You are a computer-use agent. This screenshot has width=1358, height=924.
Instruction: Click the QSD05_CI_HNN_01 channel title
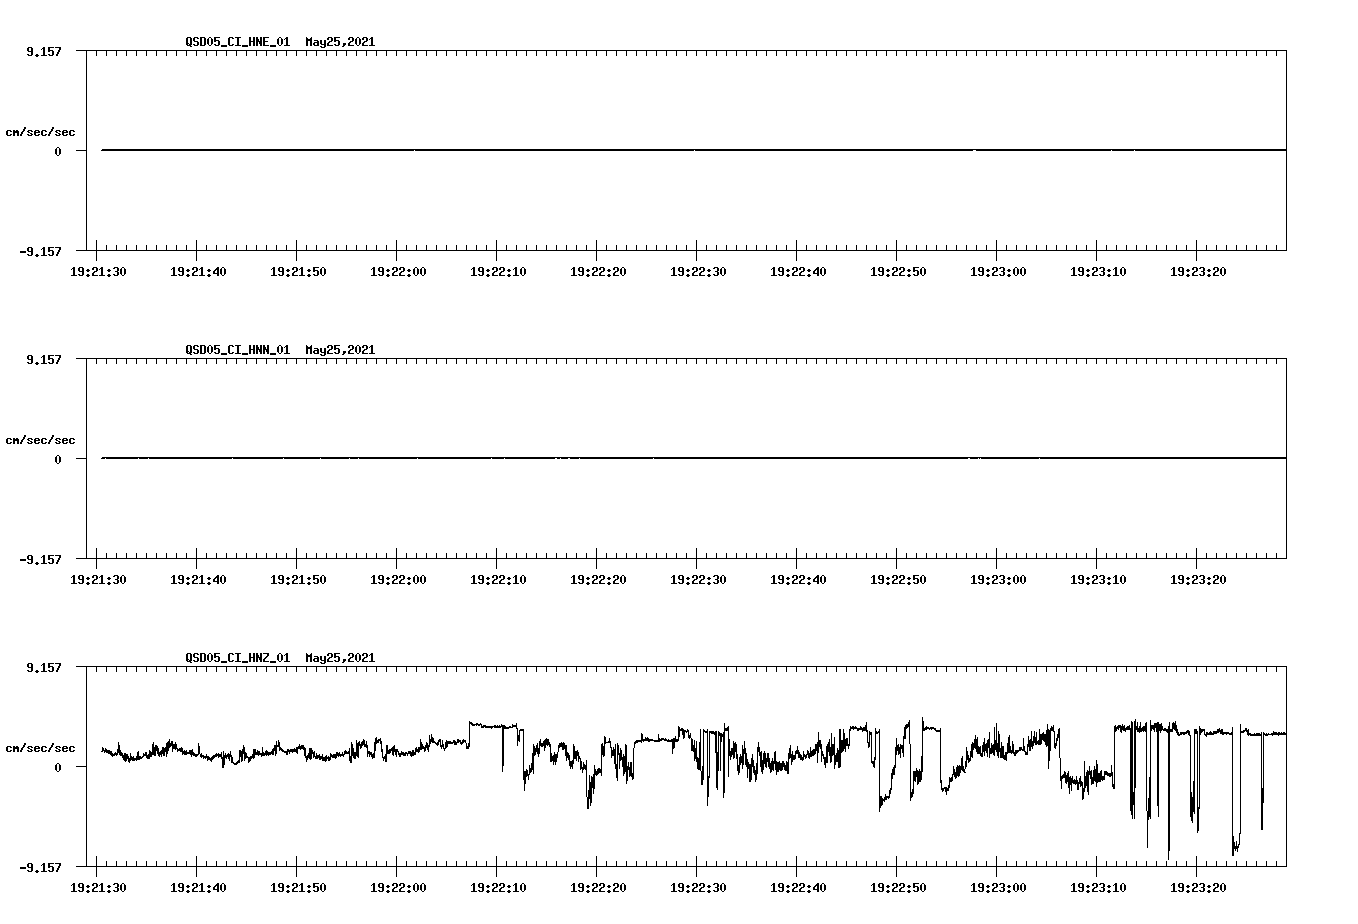235,350
